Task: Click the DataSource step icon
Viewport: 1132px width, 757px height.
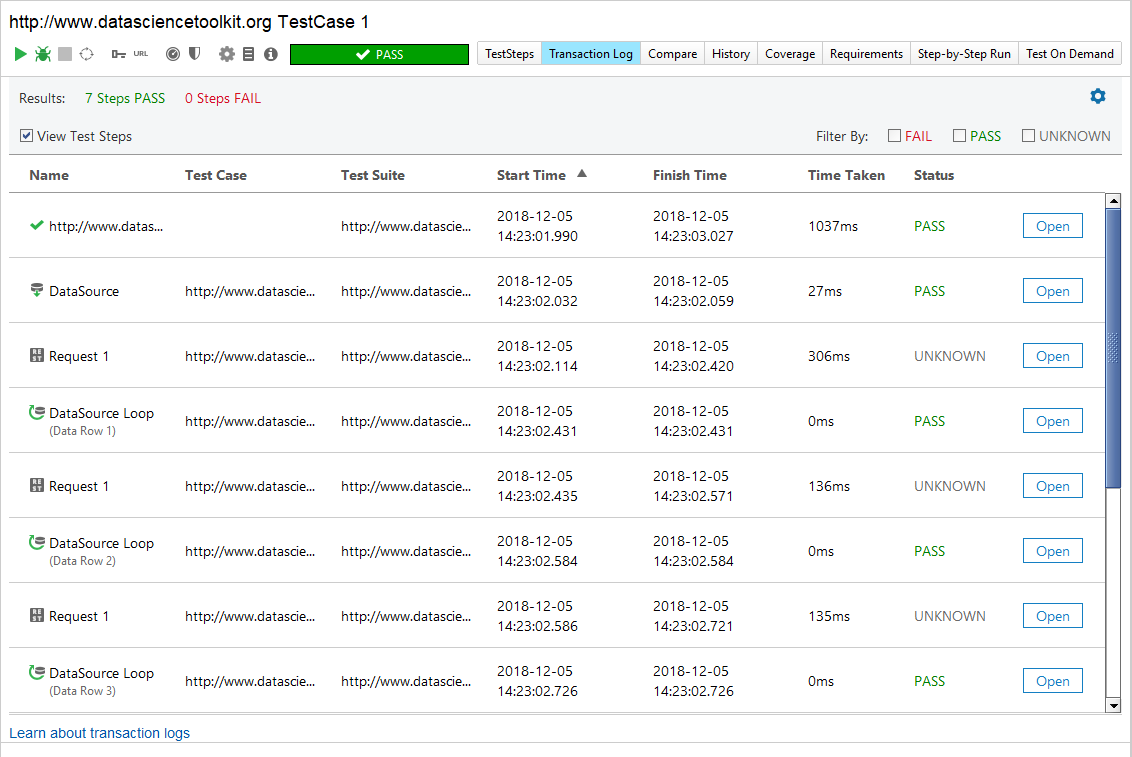Action: coord(37,290)
